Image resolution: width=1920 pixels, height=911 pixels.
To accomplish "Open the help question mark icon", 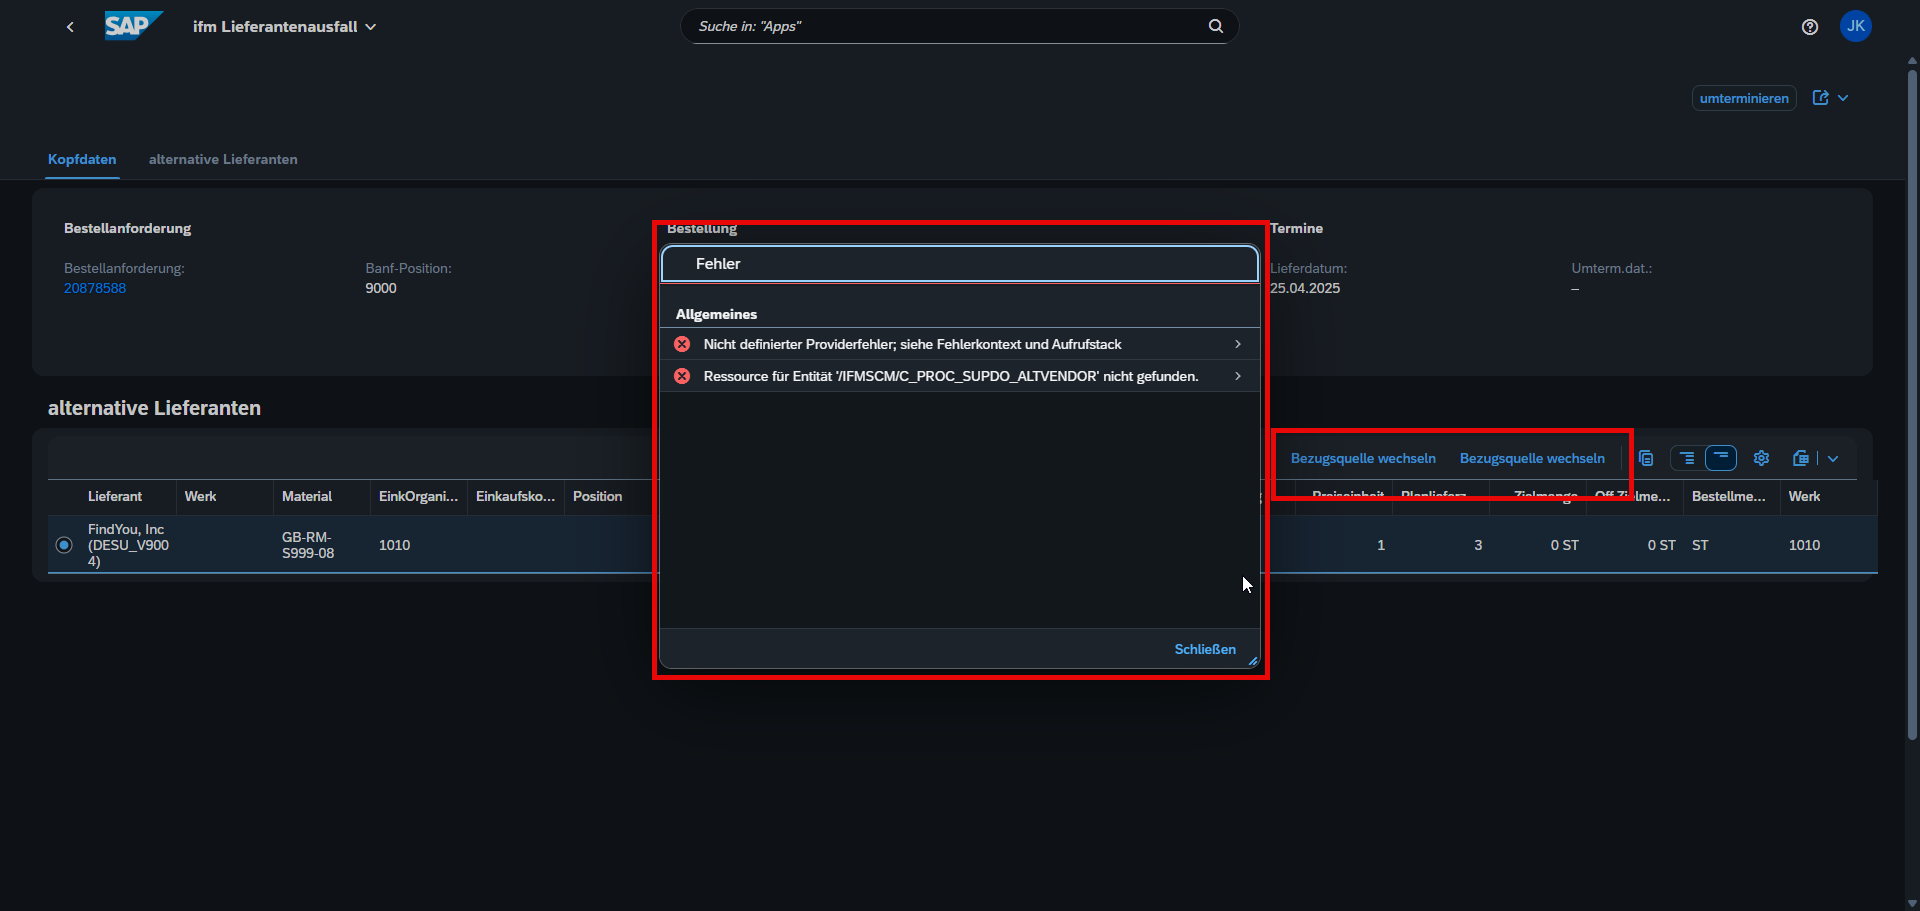I will 1809,27.
